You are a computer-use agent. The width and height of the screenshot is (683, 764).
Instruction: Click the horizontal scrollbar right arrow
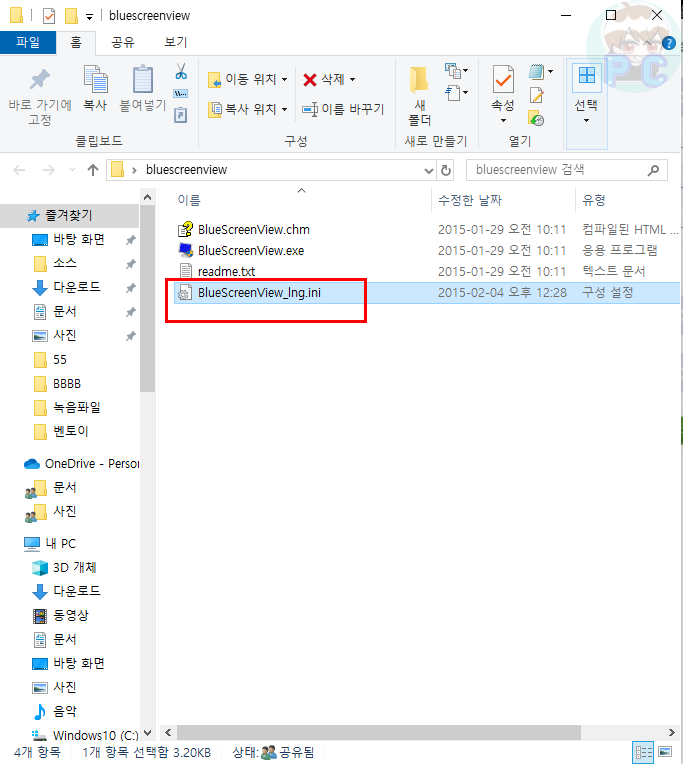coord(671,732)
